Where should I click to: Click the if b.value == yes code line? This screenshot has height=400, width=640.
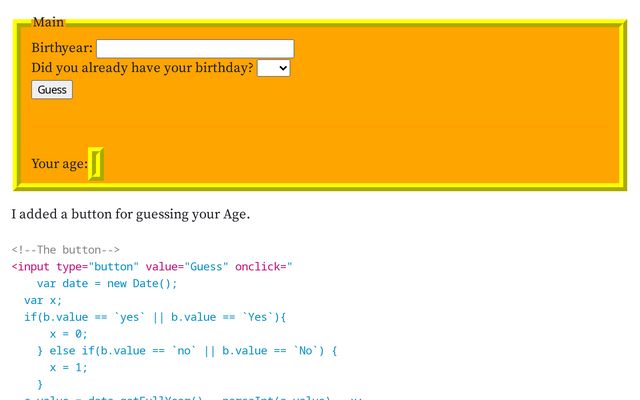point(155,317)
